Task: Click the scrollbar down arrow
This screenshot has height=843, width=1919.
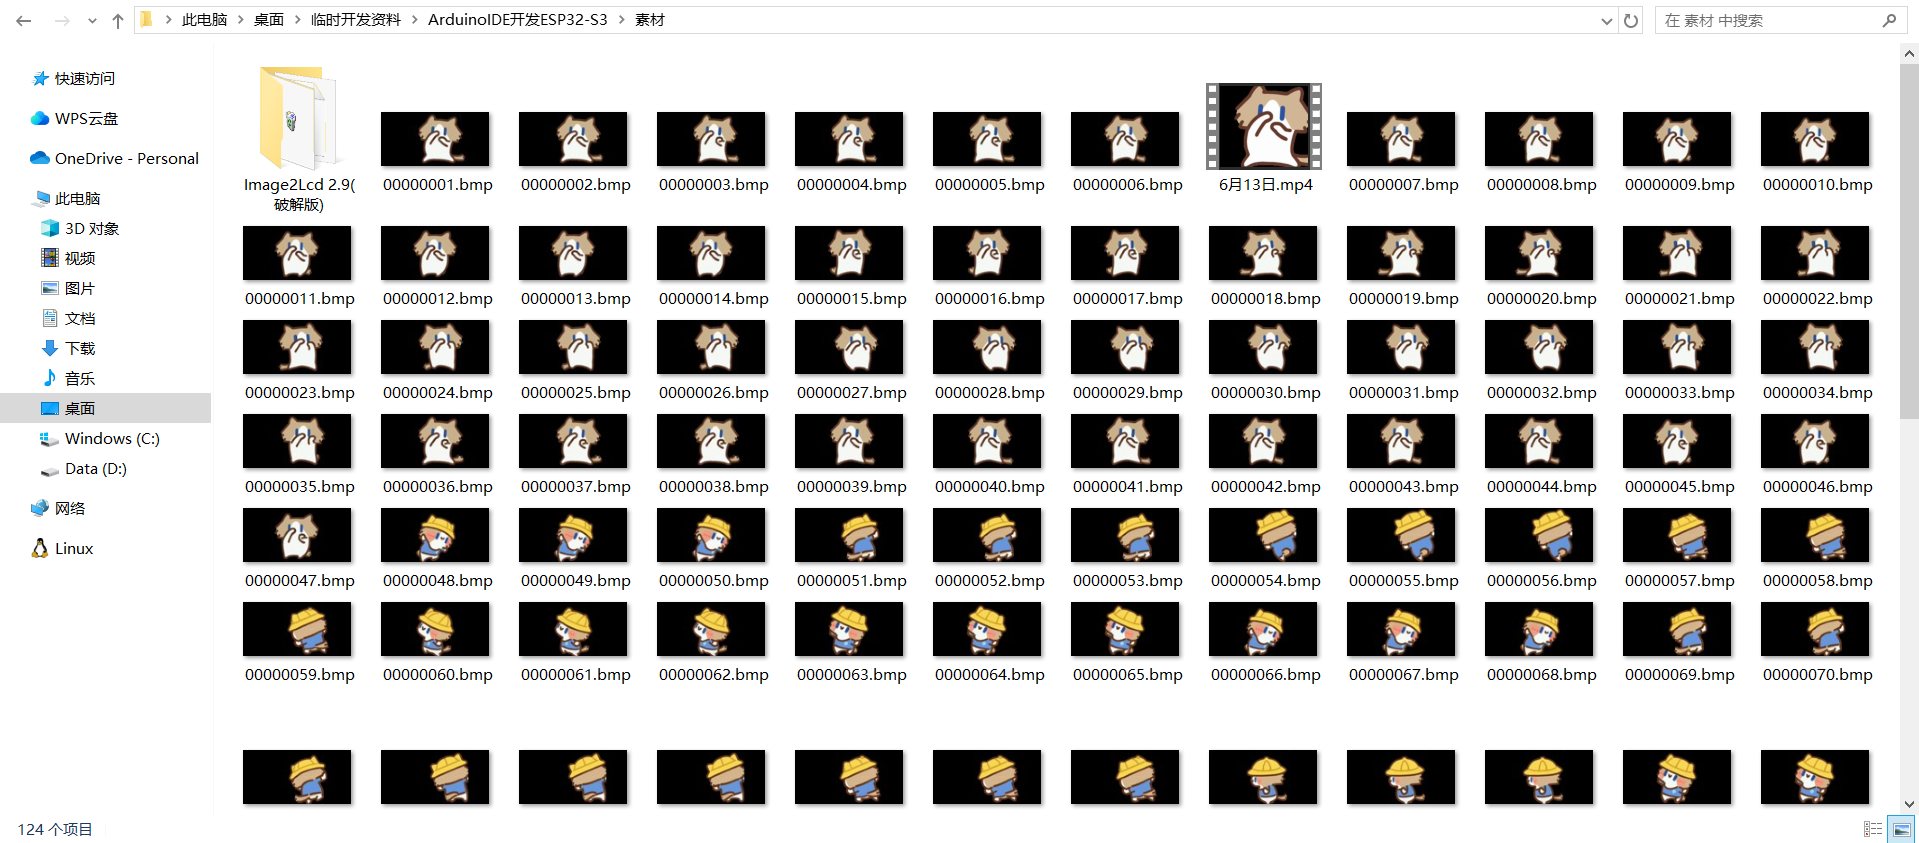Action: (1909, 804)
